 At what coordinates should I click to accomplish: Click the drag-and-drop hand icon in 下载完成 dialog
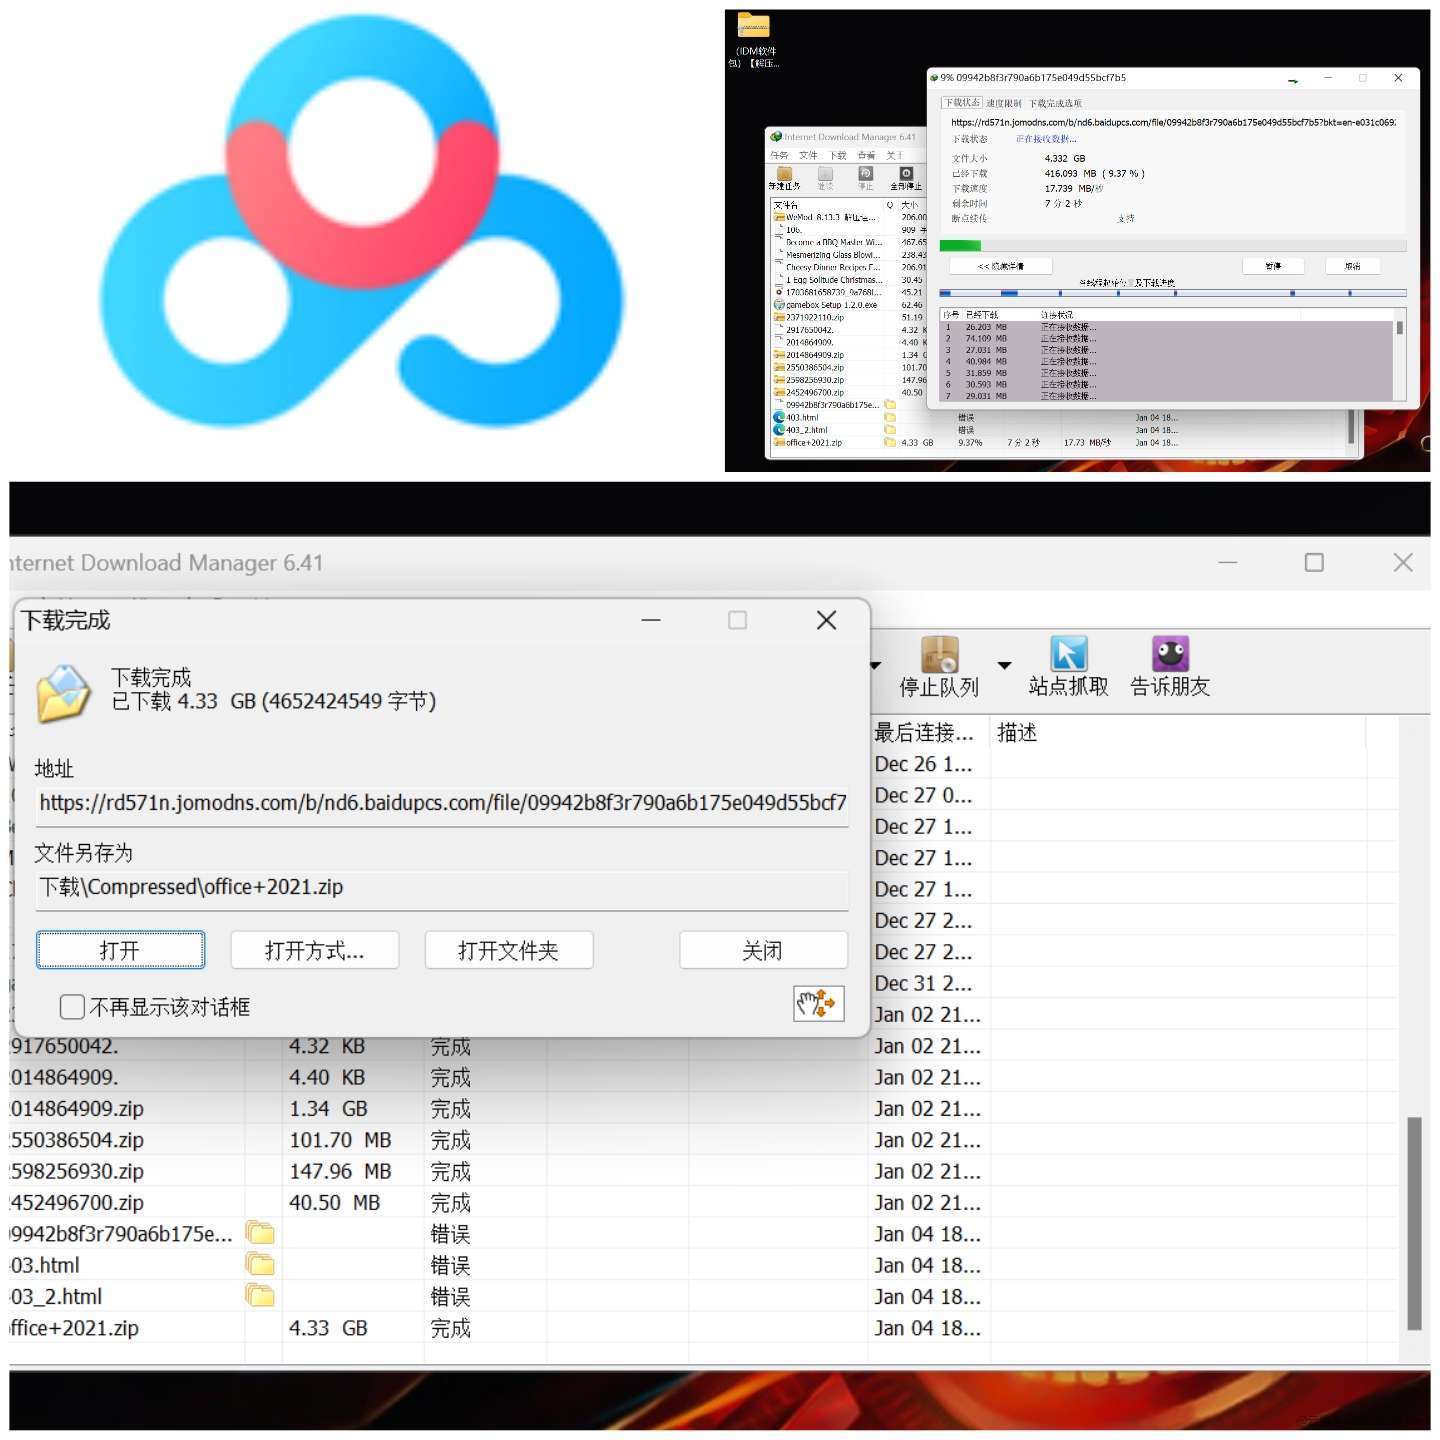coord(819,1003)
